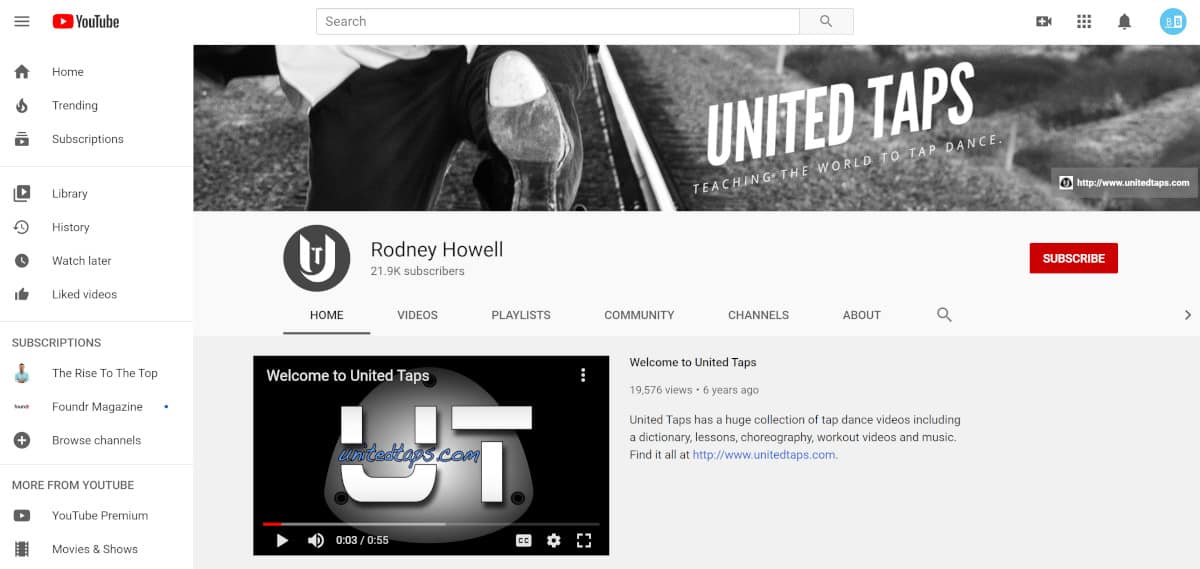Image resolution: width=1200 pixels, height=569 pixels.
Task: Select Foundr Magazine label in the subscriptions list
Action: 97,407
